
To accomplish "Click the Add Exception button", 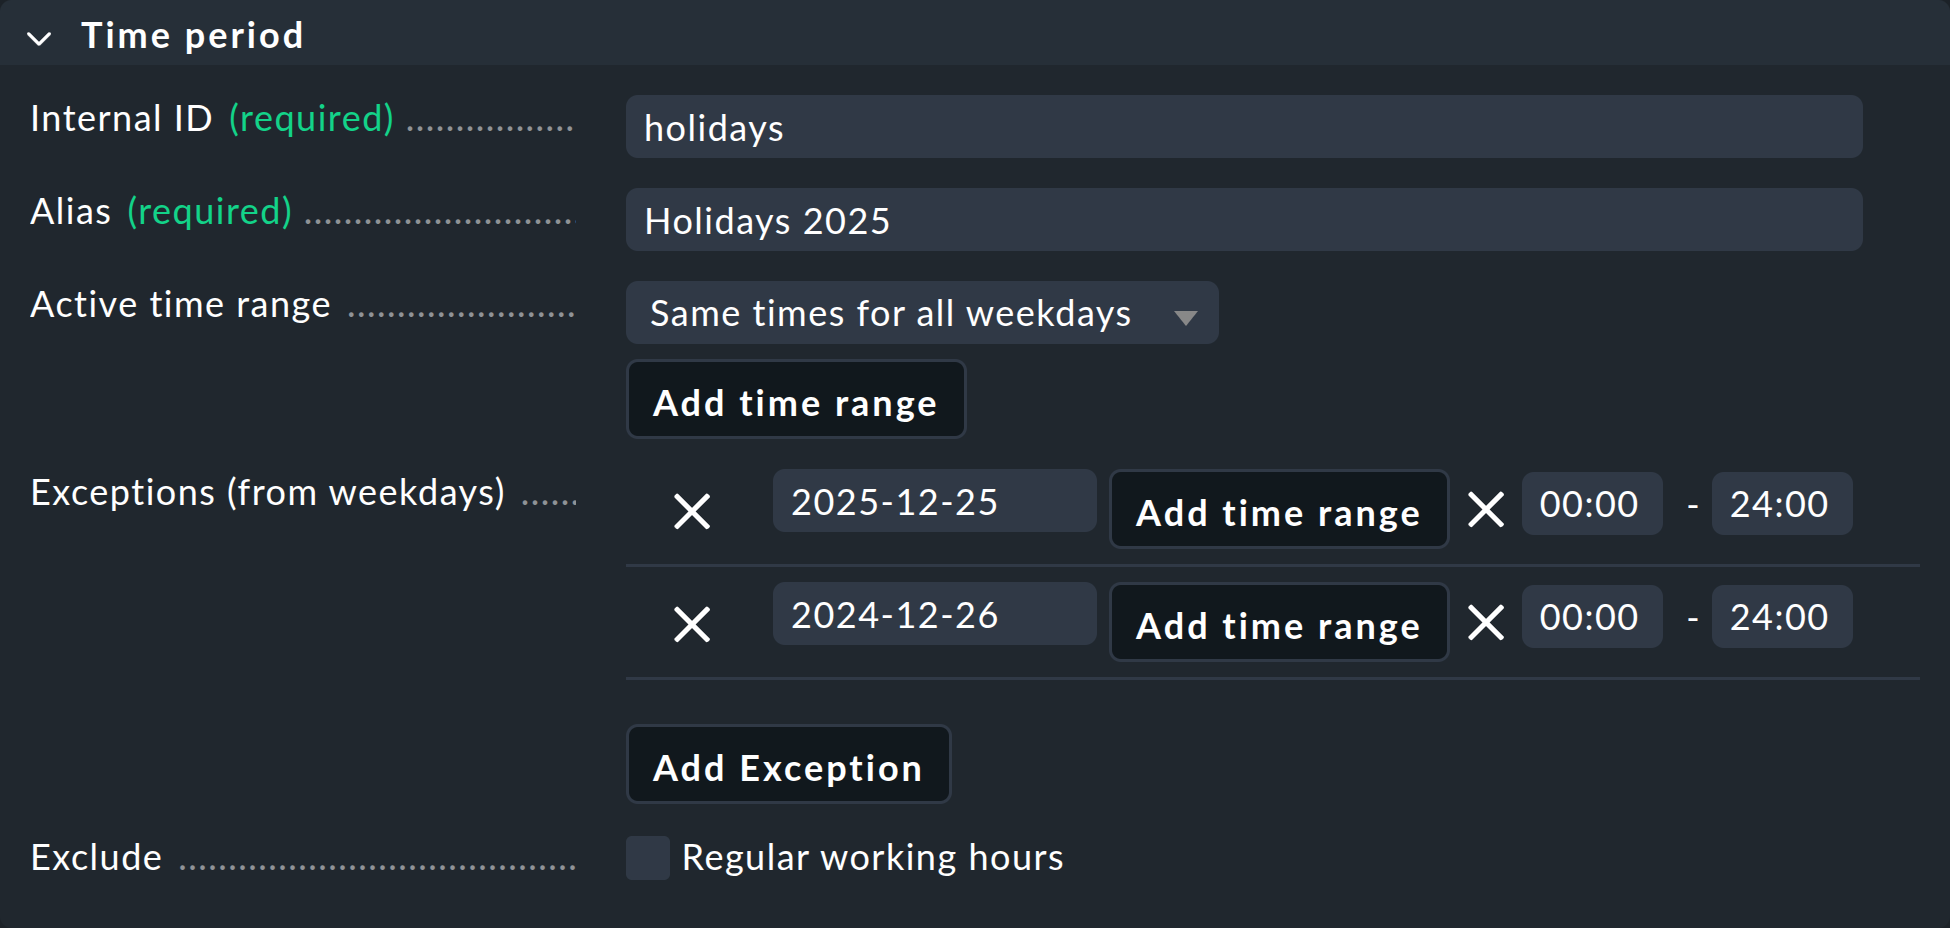I will click(788, 765).
